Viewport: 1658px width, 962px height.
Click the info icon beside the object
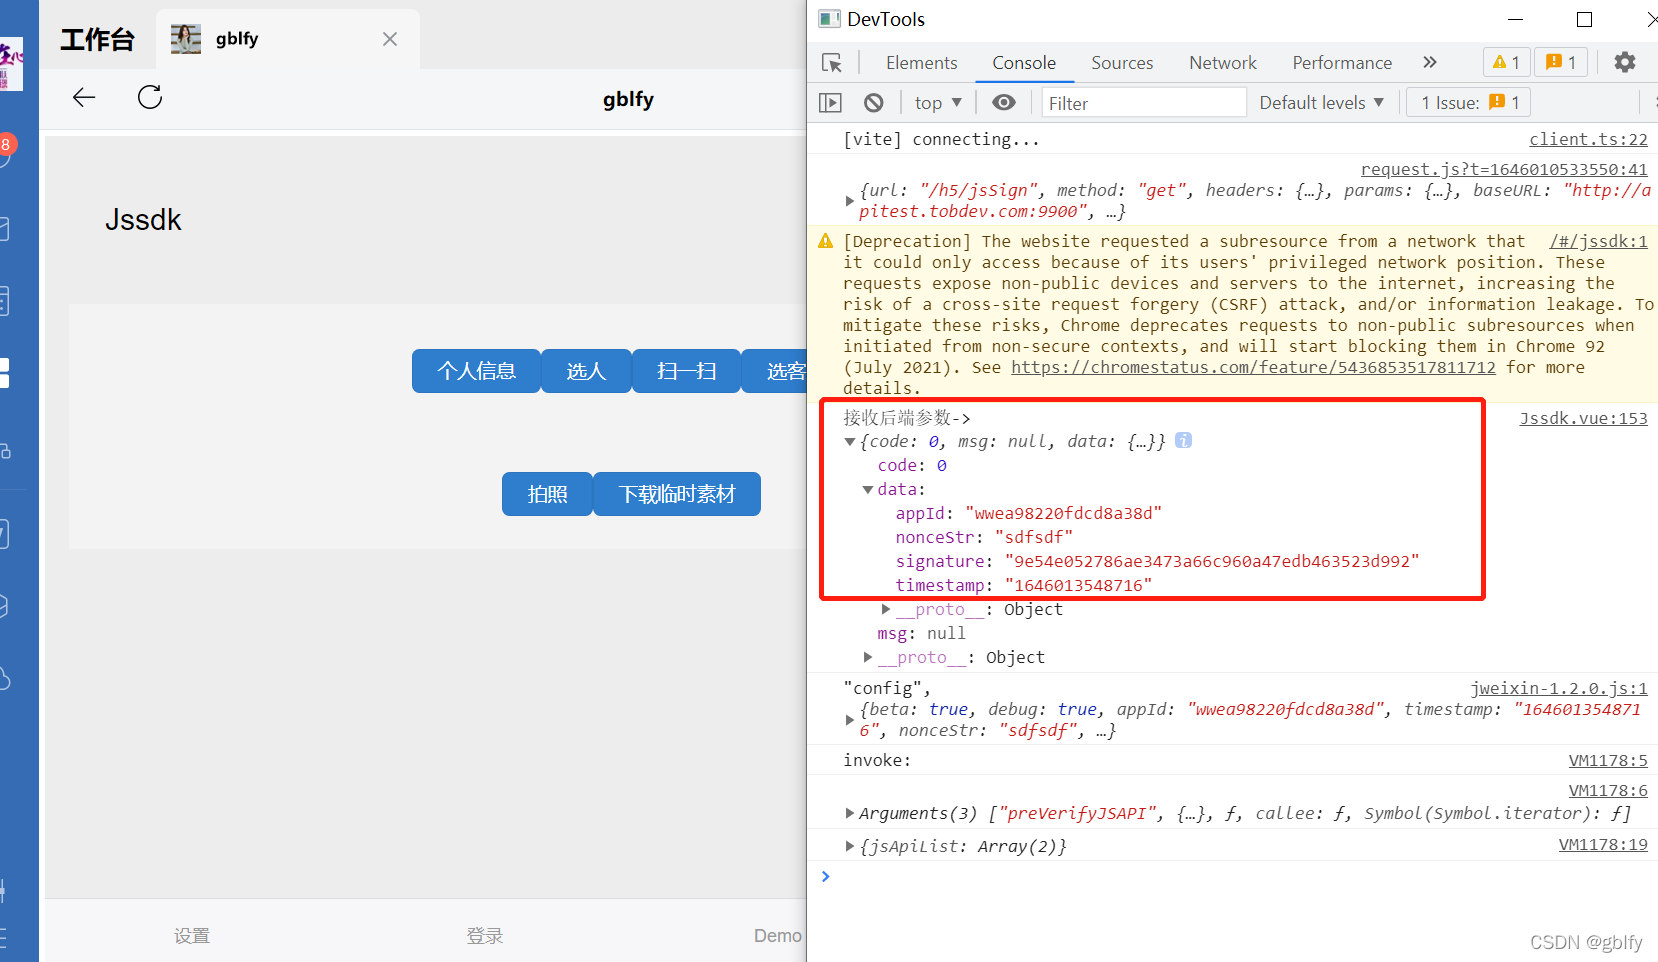[x=1183, y=440]
